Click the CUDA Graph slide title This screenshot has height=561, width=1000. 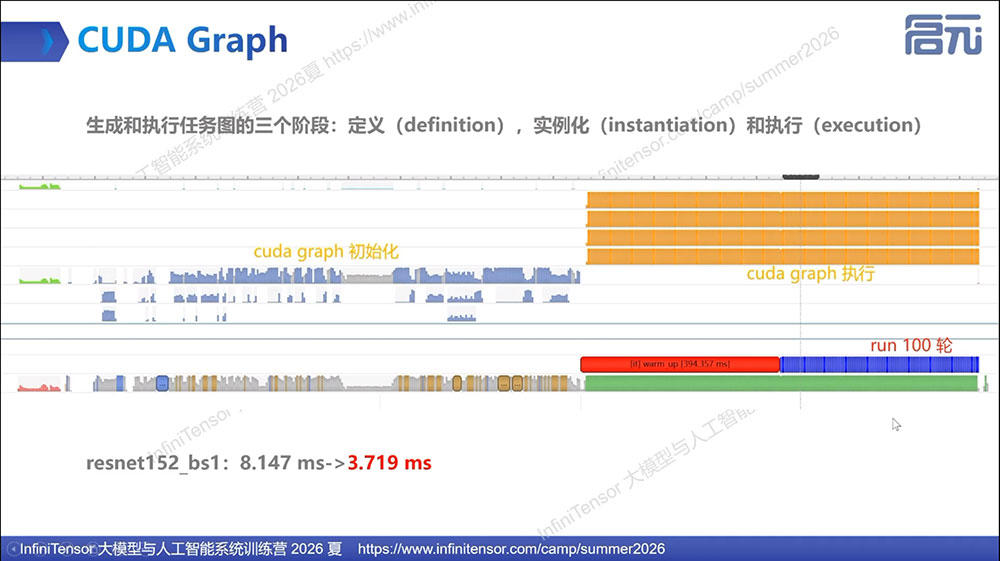(182, 40)
